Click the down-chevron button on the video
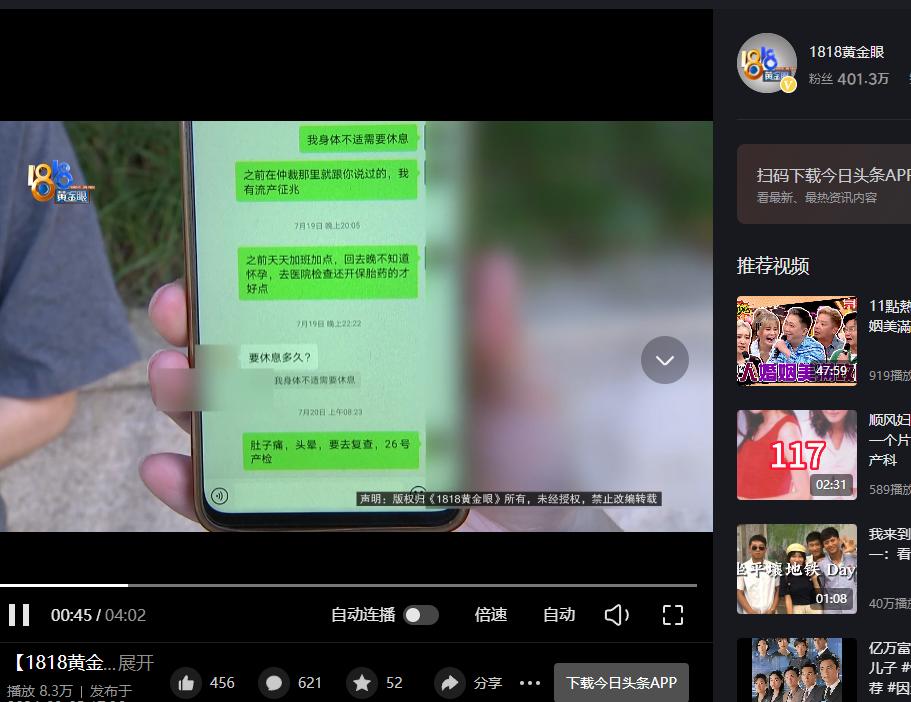This screenshot has height=702, width=911. pyautogui.click(x=665, y=360)
